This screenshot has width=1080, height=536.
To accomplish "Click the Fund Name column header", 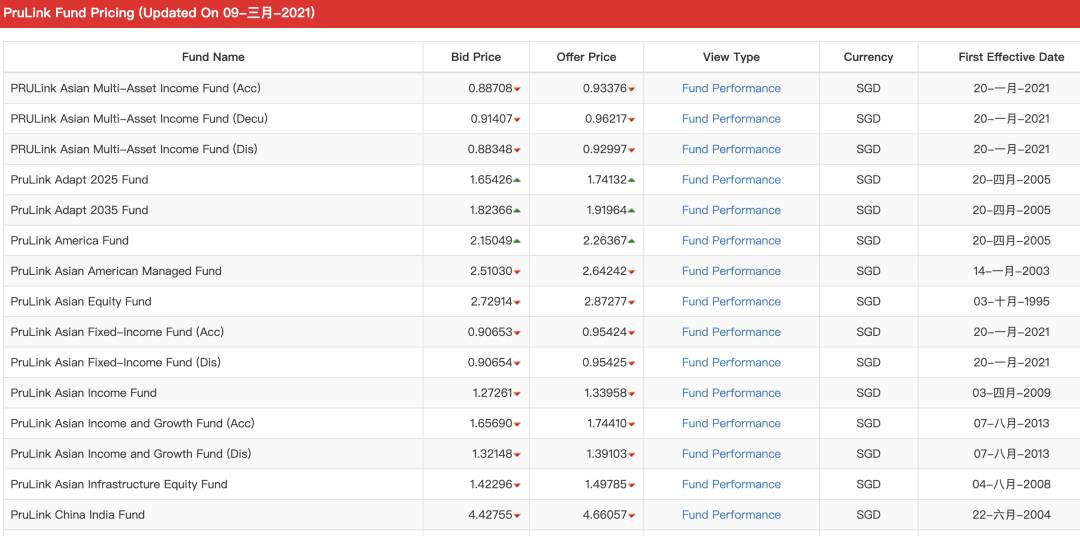I will click(213, 57).
